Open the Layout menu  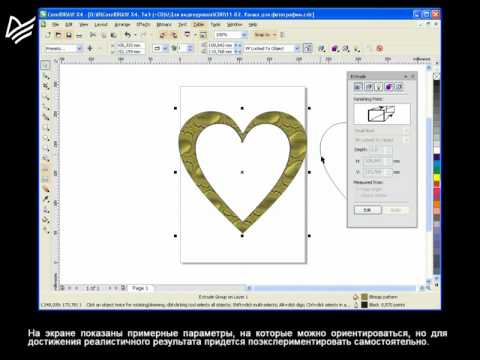click(x=101, y=25)
